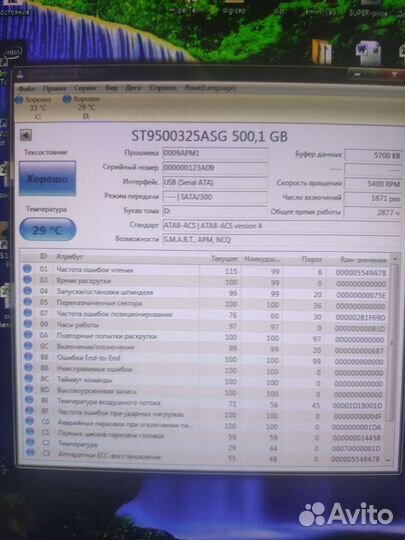Open the Файл menu

27,89
